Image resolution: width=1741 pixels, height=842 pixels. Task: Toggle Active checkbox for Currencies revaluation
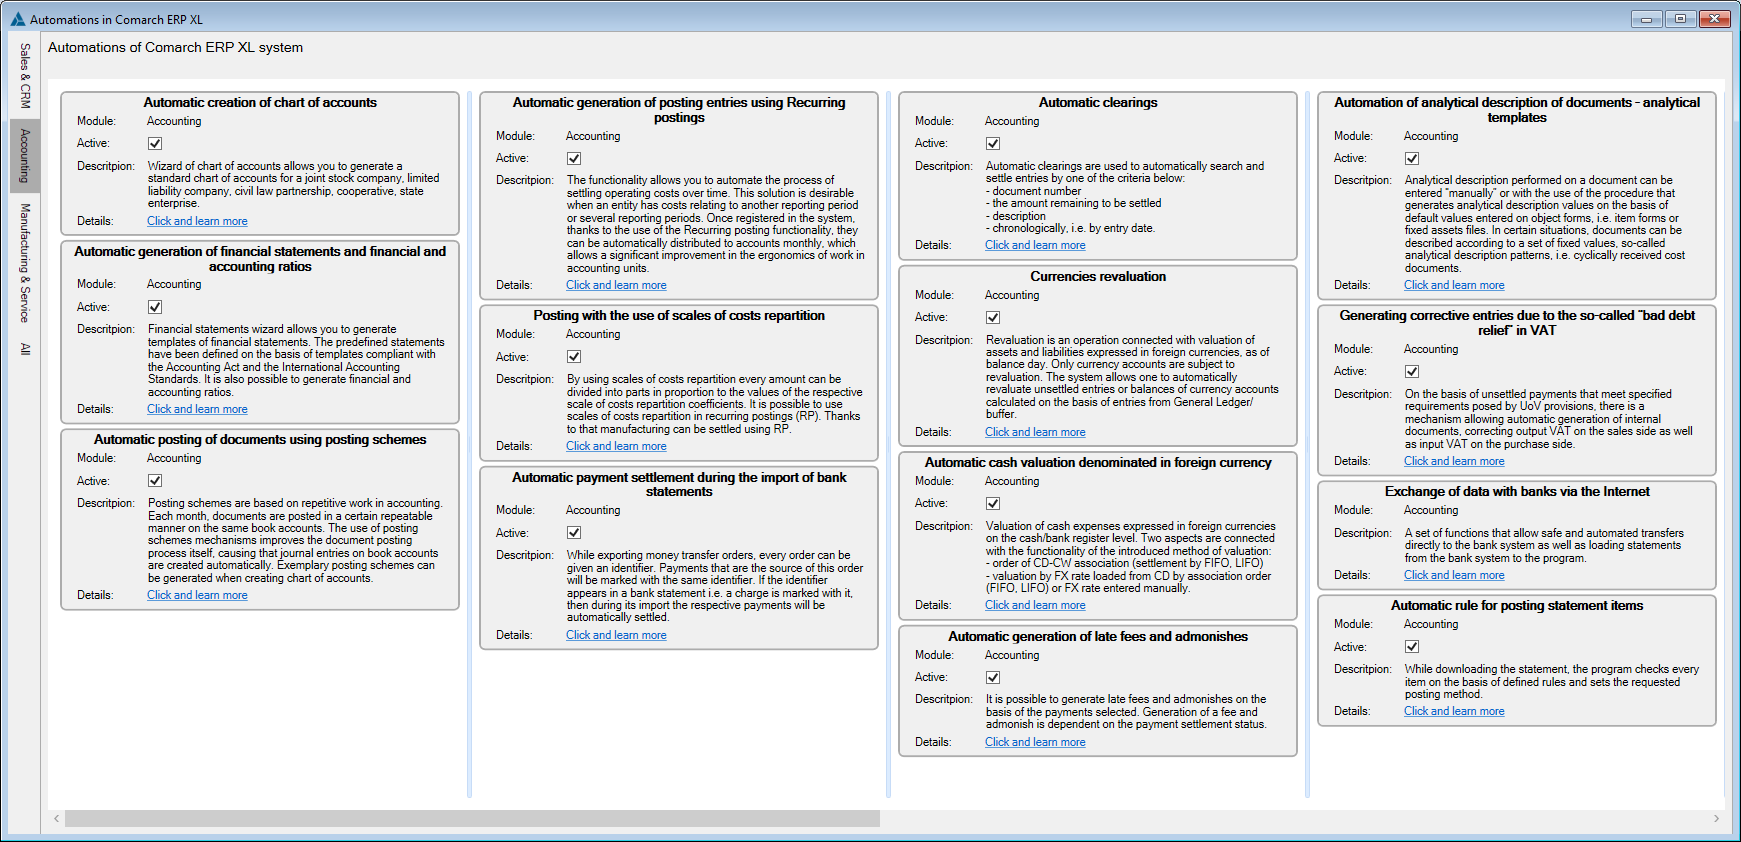point(993,317)
